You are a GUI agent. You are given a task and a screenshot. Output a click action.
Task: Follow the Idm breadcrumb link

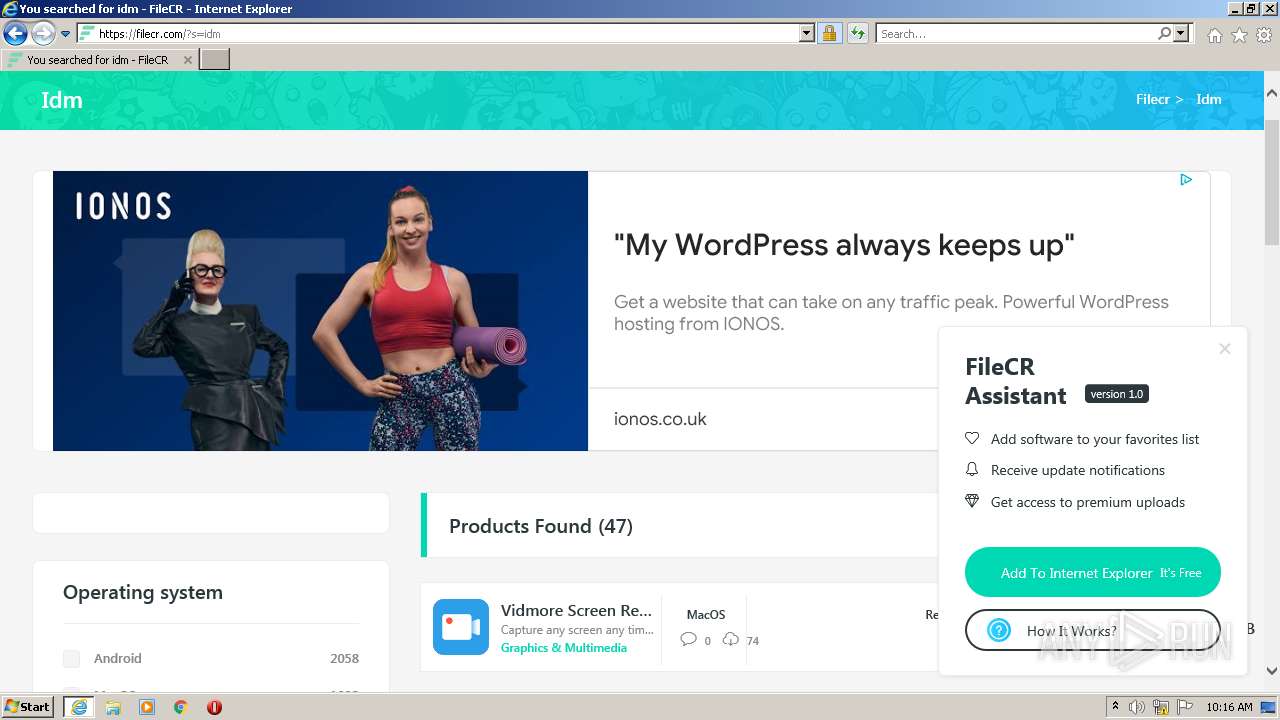(x=1209, y=99)
